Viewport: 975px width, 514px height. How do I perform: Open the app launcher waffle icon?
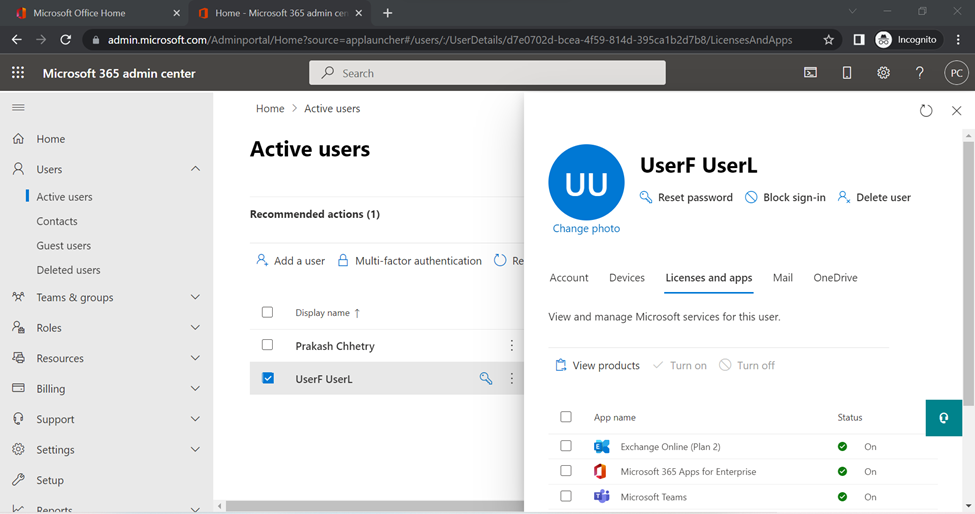pos(18,73)
